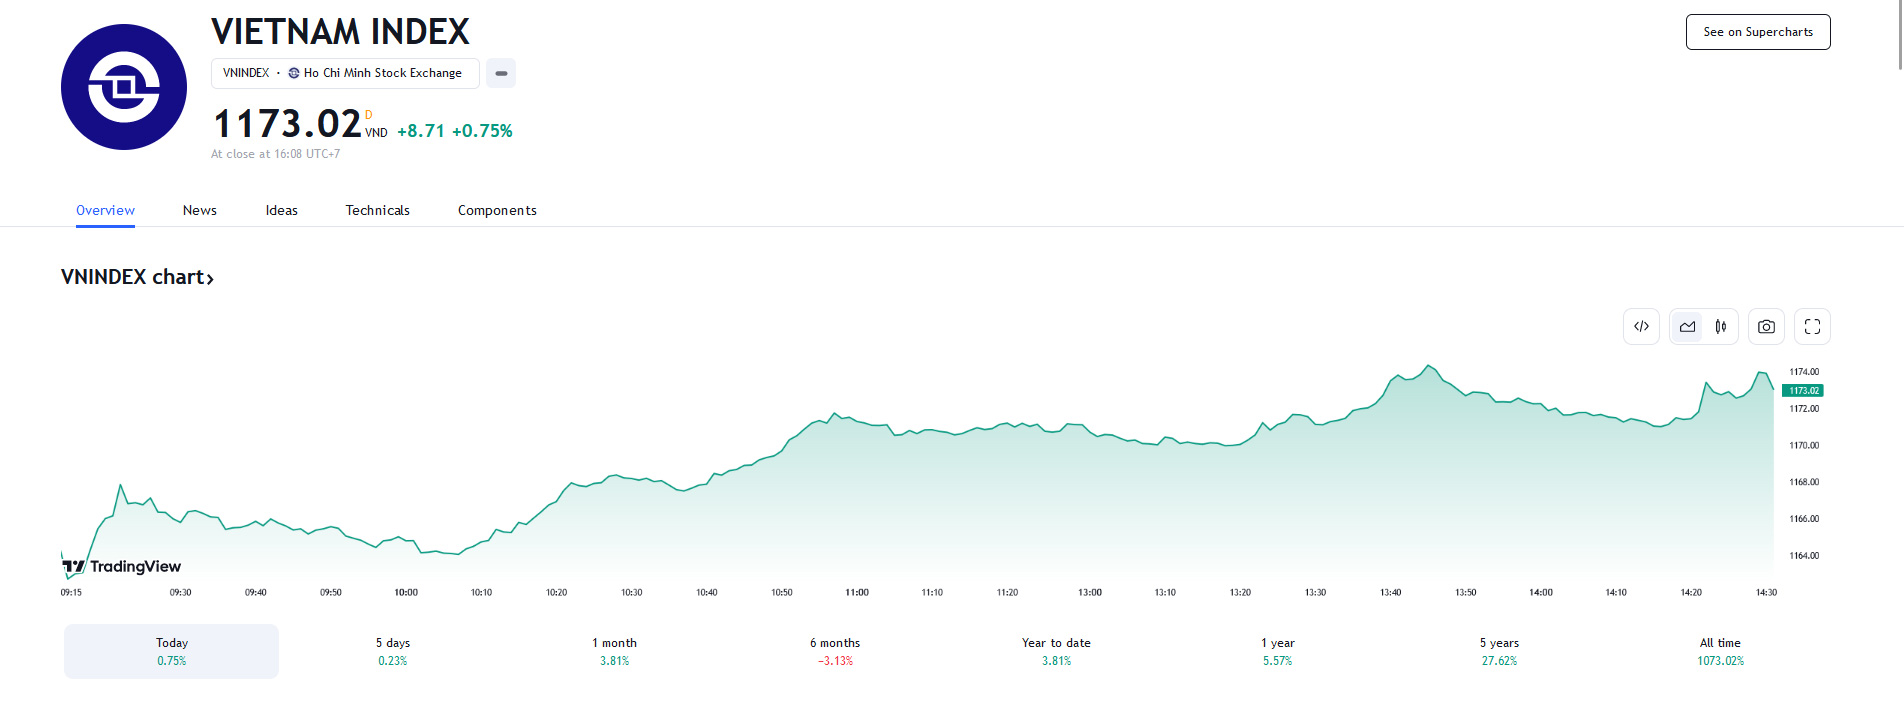Click the page vertical scrollbar
Screen dimensions: 1904x724
(x=1899, y=35)
